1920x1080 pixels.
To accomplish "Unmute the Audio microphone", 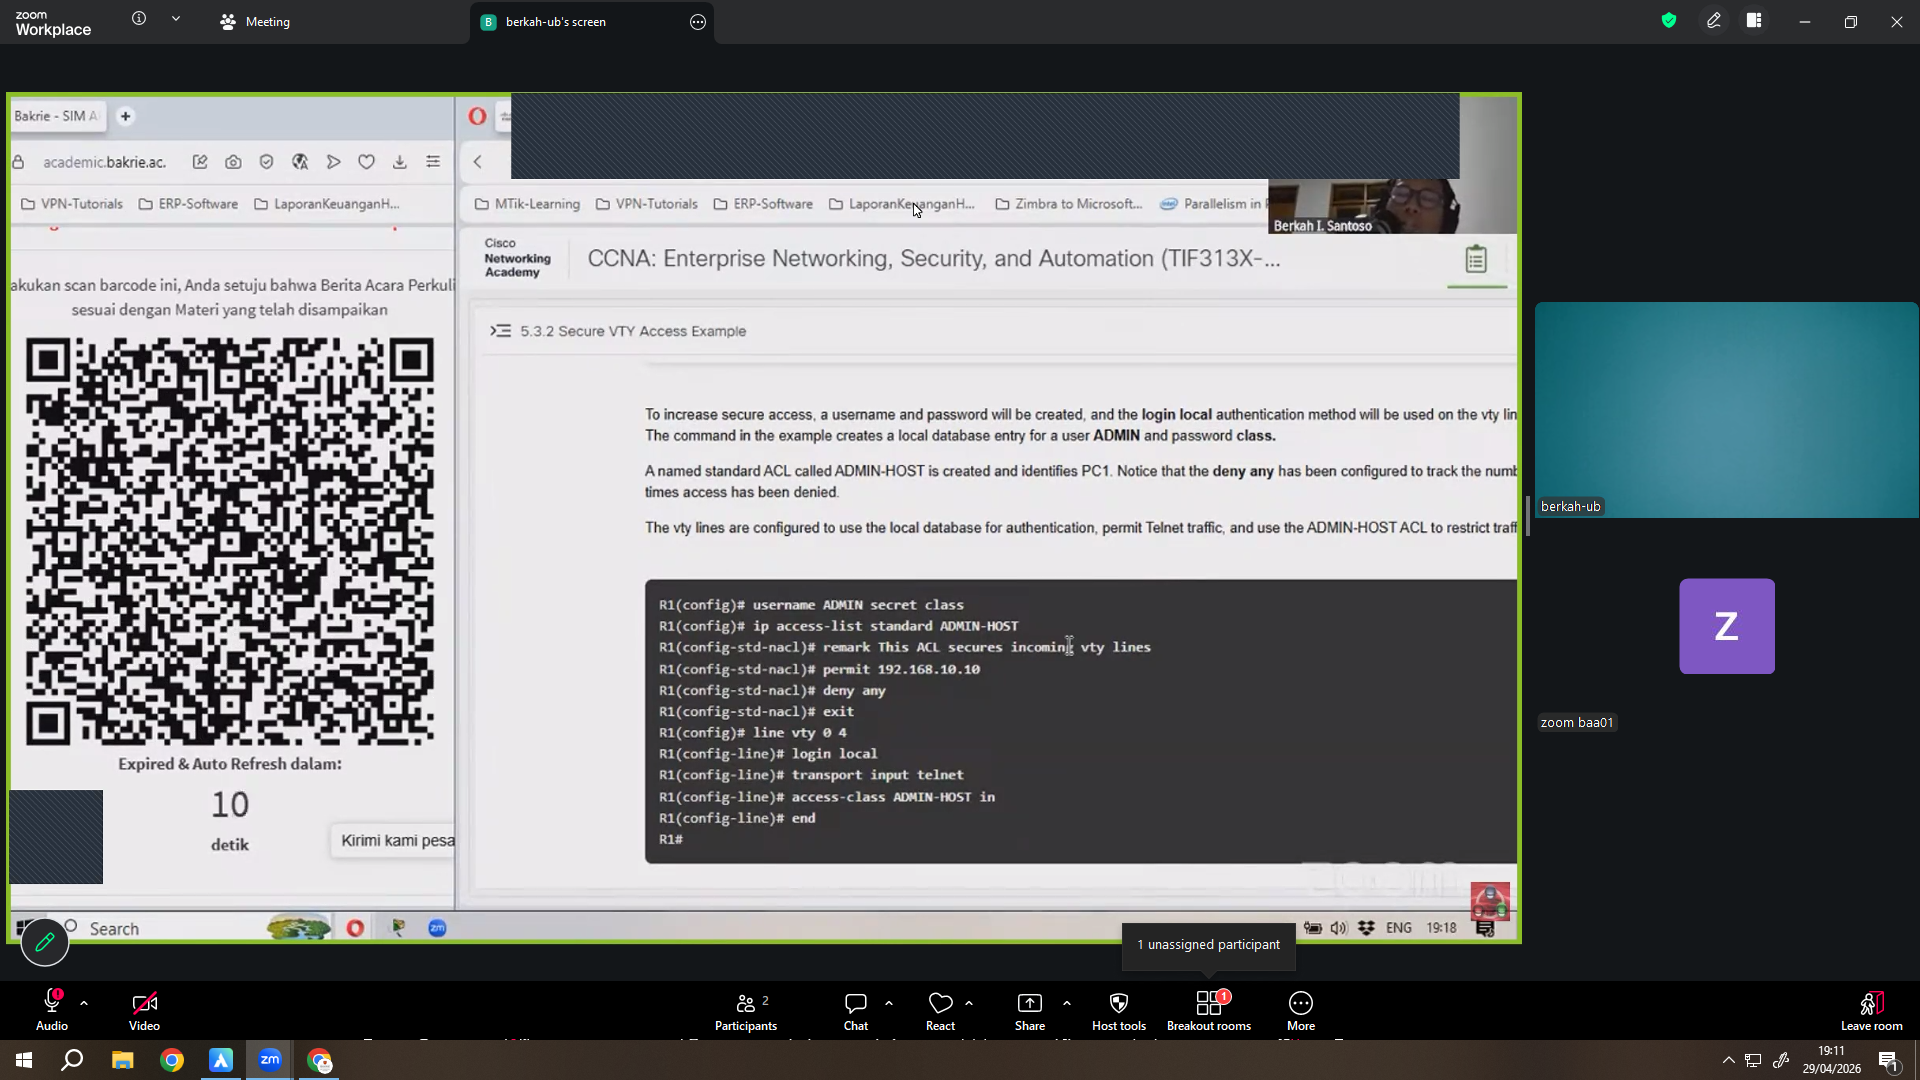I will click(x=52, y=1011).
